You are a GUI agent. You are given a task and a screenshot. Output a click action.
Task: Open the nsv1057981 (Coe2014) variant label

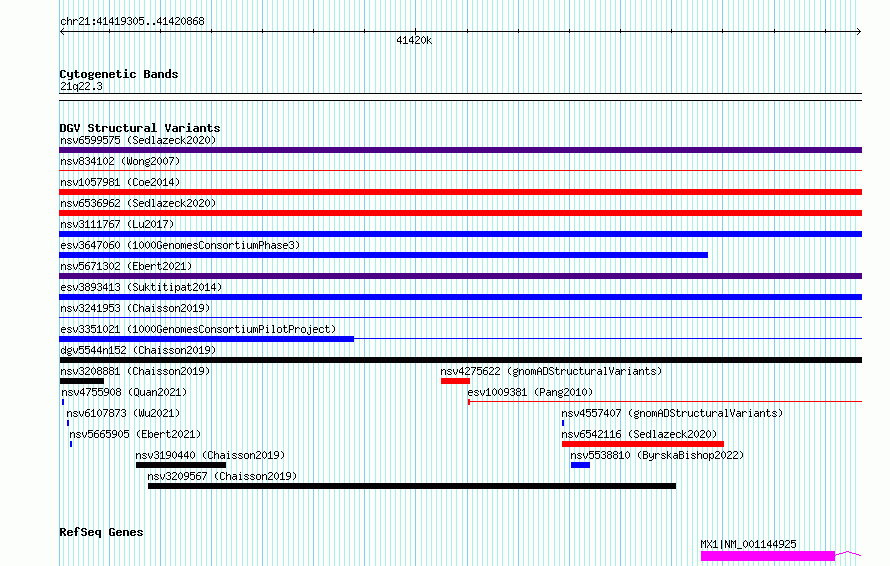(x=120, y=182)
